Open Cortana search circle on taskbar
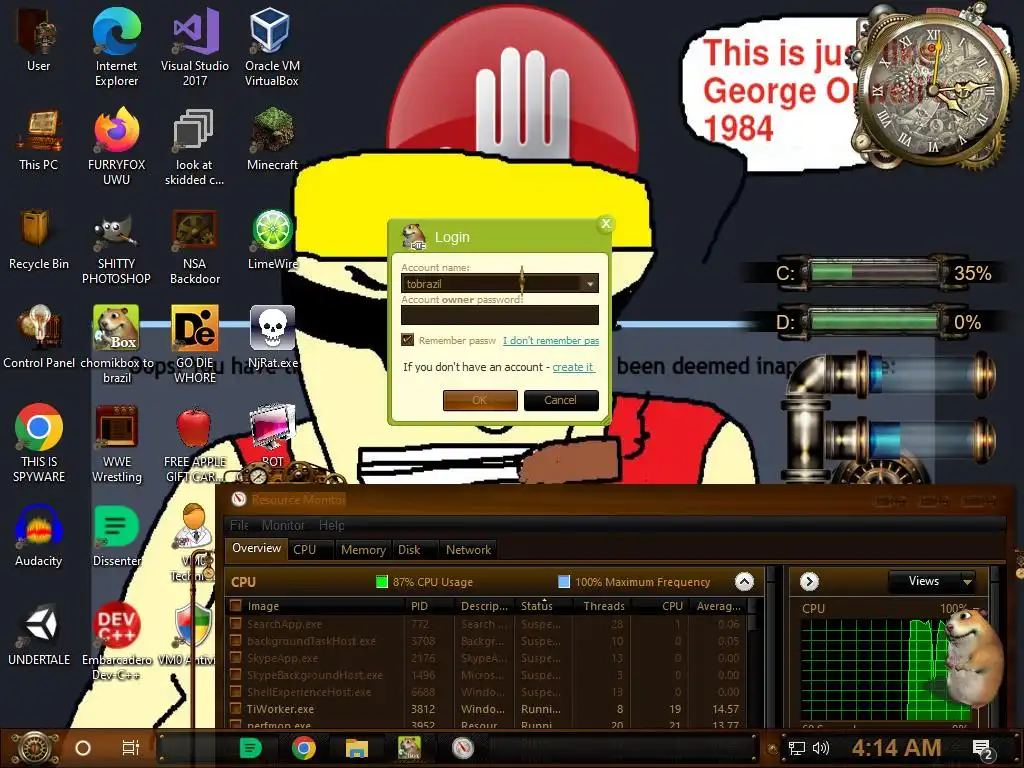Screen dimensions: 1024x768 click(83, 748)
